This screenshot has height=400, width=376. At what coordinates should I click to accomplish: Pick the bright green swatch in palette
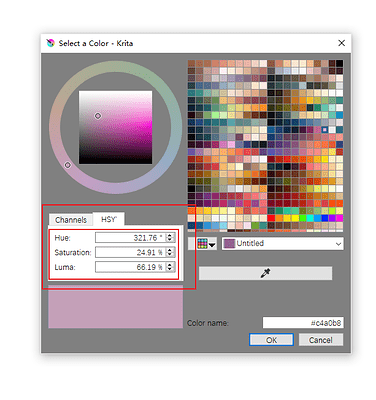click(303, 218)
